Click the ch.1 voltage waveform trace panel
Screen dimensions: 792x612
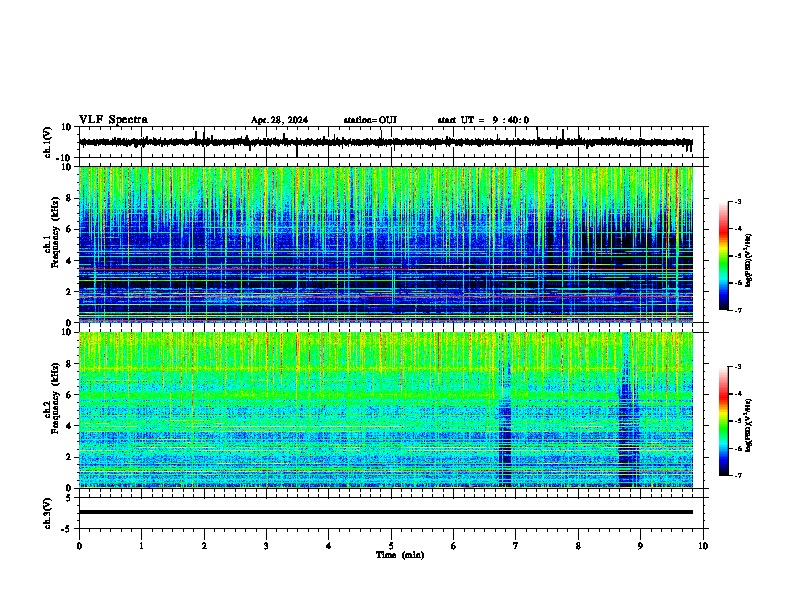[x=391, y=142]
